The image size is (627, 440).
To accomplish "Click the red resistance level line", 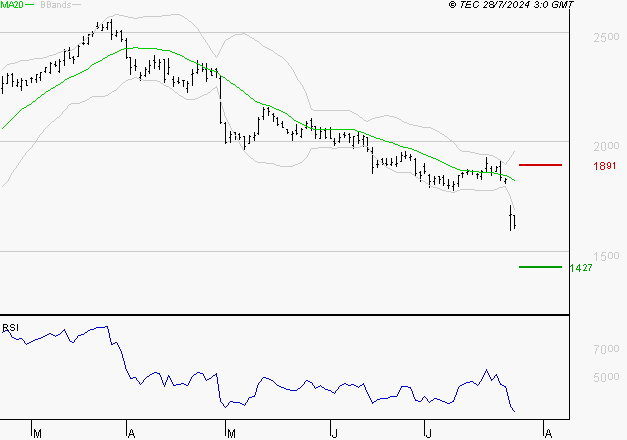I will pyautogui.click(x=540, y=165).
